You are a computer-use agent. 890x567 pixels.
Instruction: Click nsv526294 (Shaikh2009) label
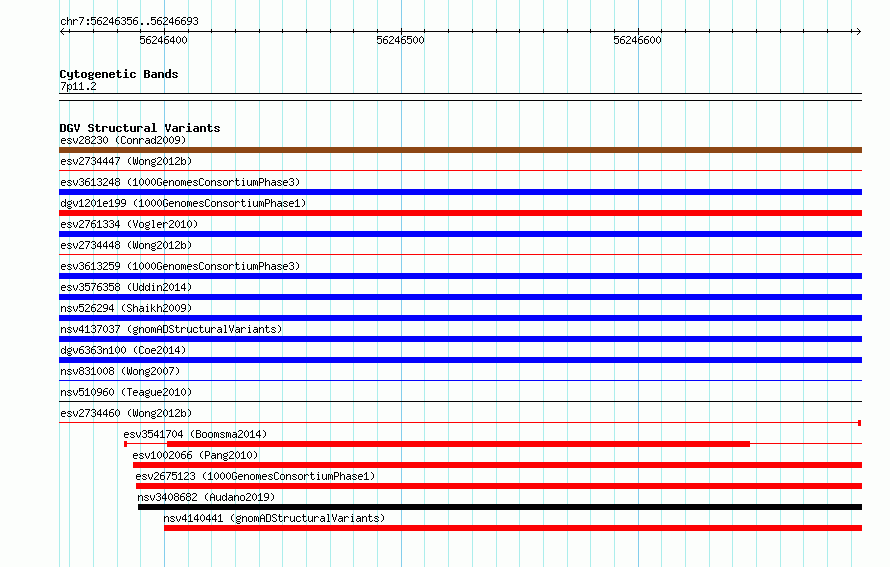click(x=126, y=308)
